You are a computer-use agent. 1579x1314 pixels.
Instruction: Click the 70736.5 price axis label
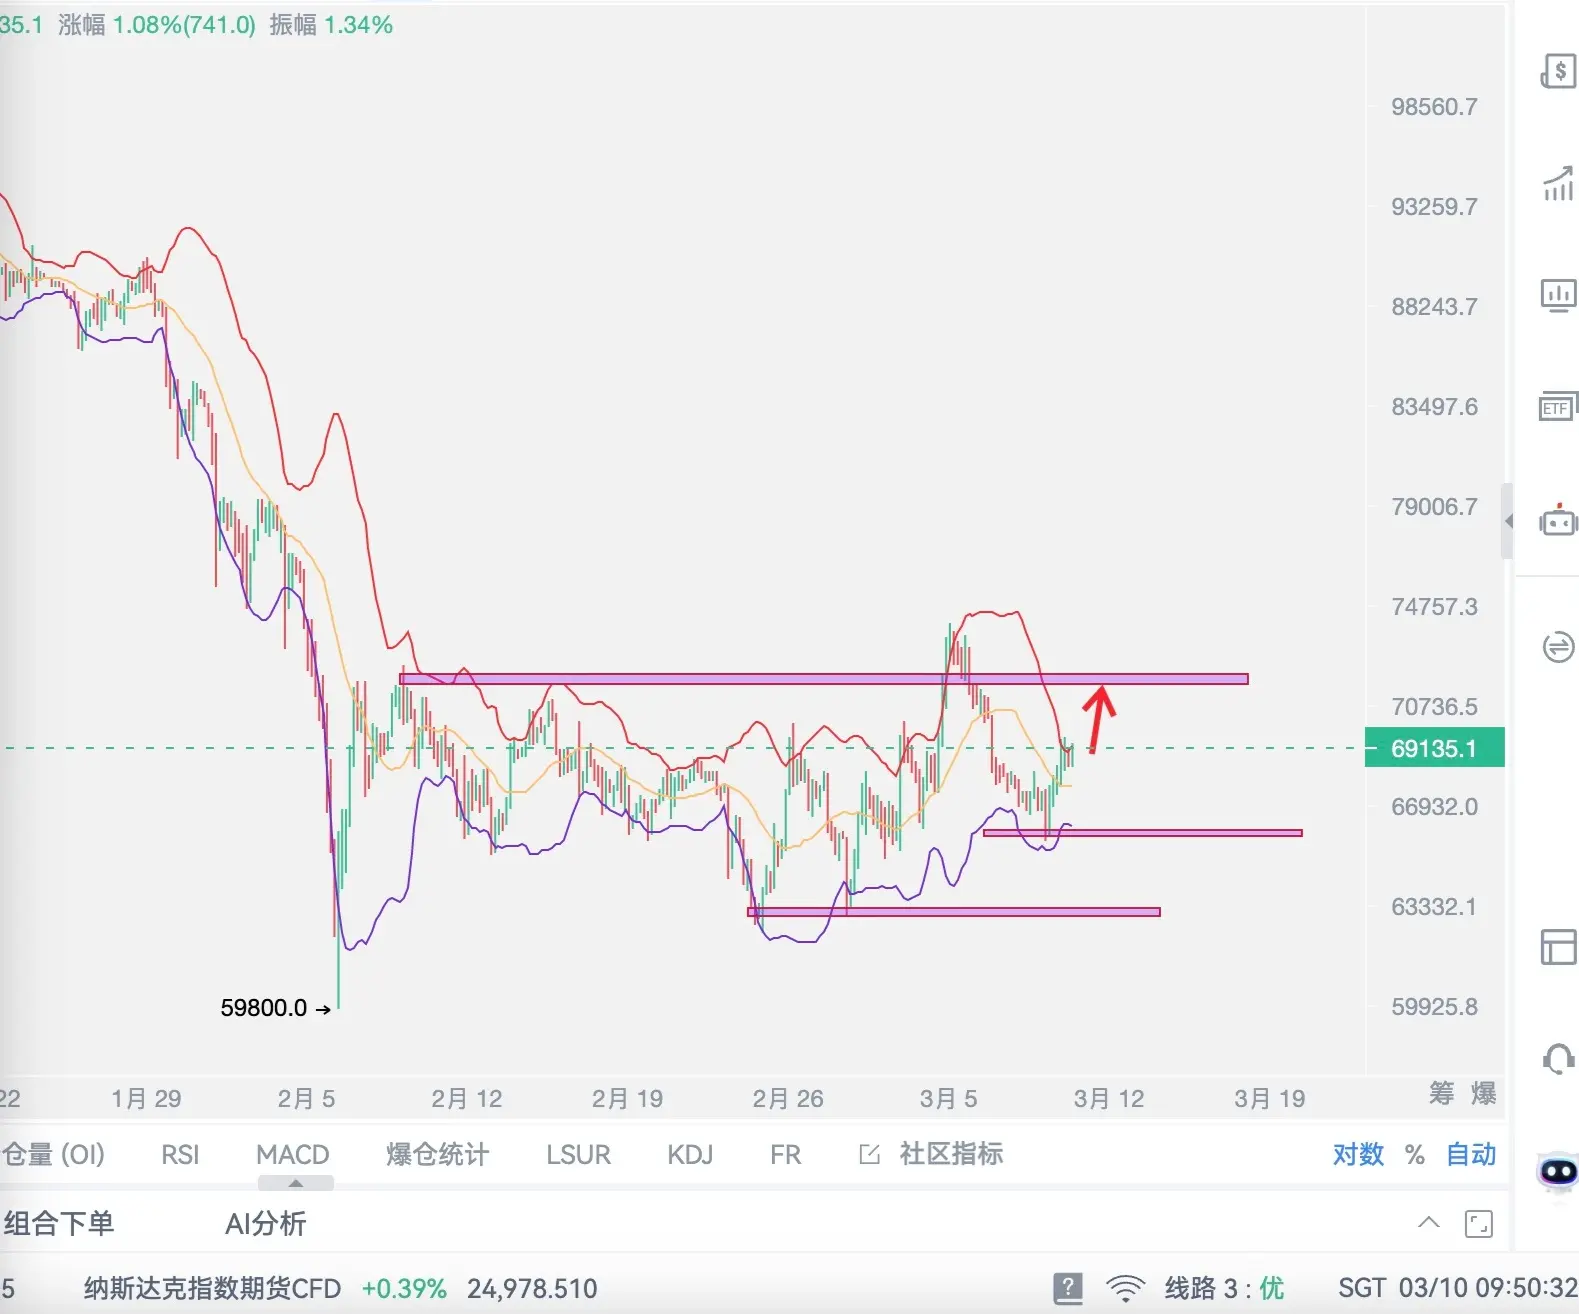(1434, 707)
